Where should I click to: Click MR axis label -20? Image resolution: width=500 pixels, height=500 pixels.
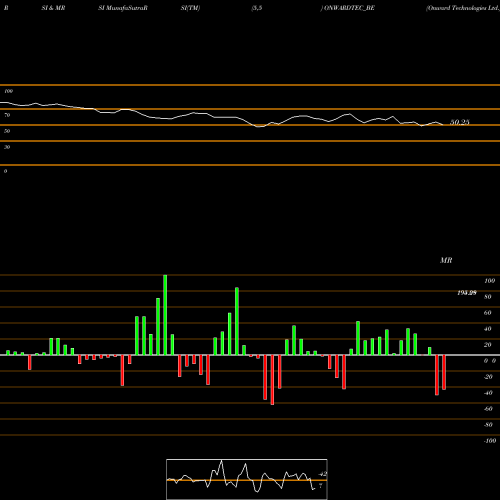(x=488, y=377)
